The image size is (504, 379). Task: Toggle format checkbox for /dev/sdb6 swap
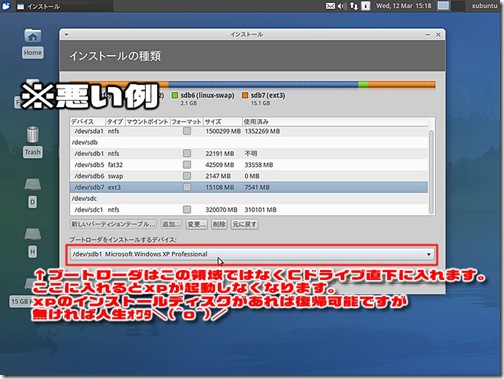[187, 176]
